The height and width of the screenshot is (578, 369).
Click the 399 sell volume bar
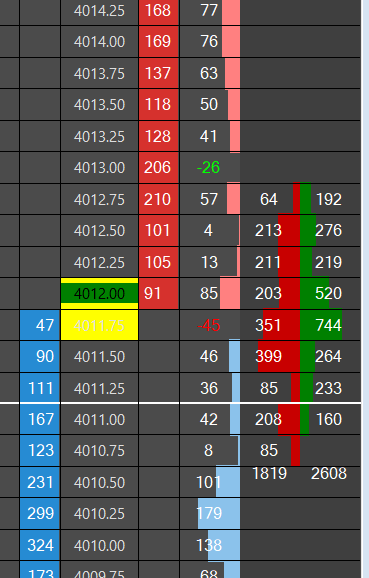tap(279, 356)
